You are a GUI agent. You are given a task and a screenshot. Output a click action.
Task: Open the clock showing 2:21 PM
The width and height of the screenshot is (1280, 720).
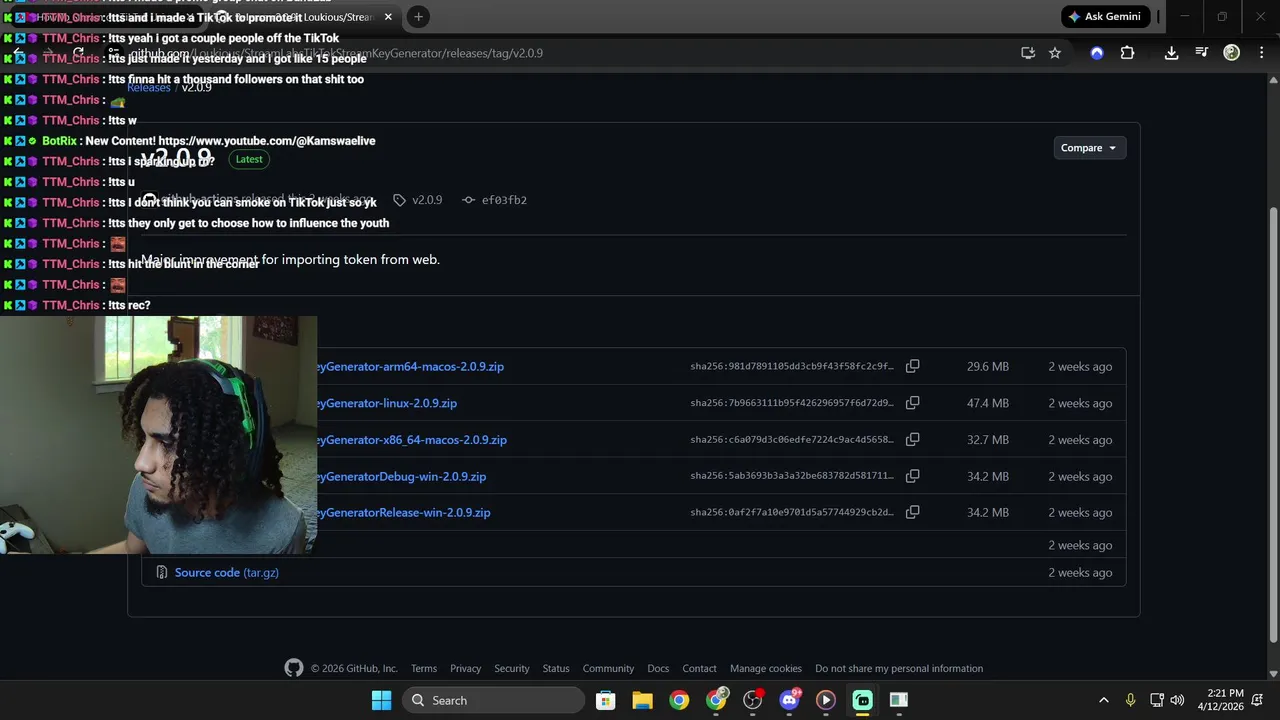1219,700
